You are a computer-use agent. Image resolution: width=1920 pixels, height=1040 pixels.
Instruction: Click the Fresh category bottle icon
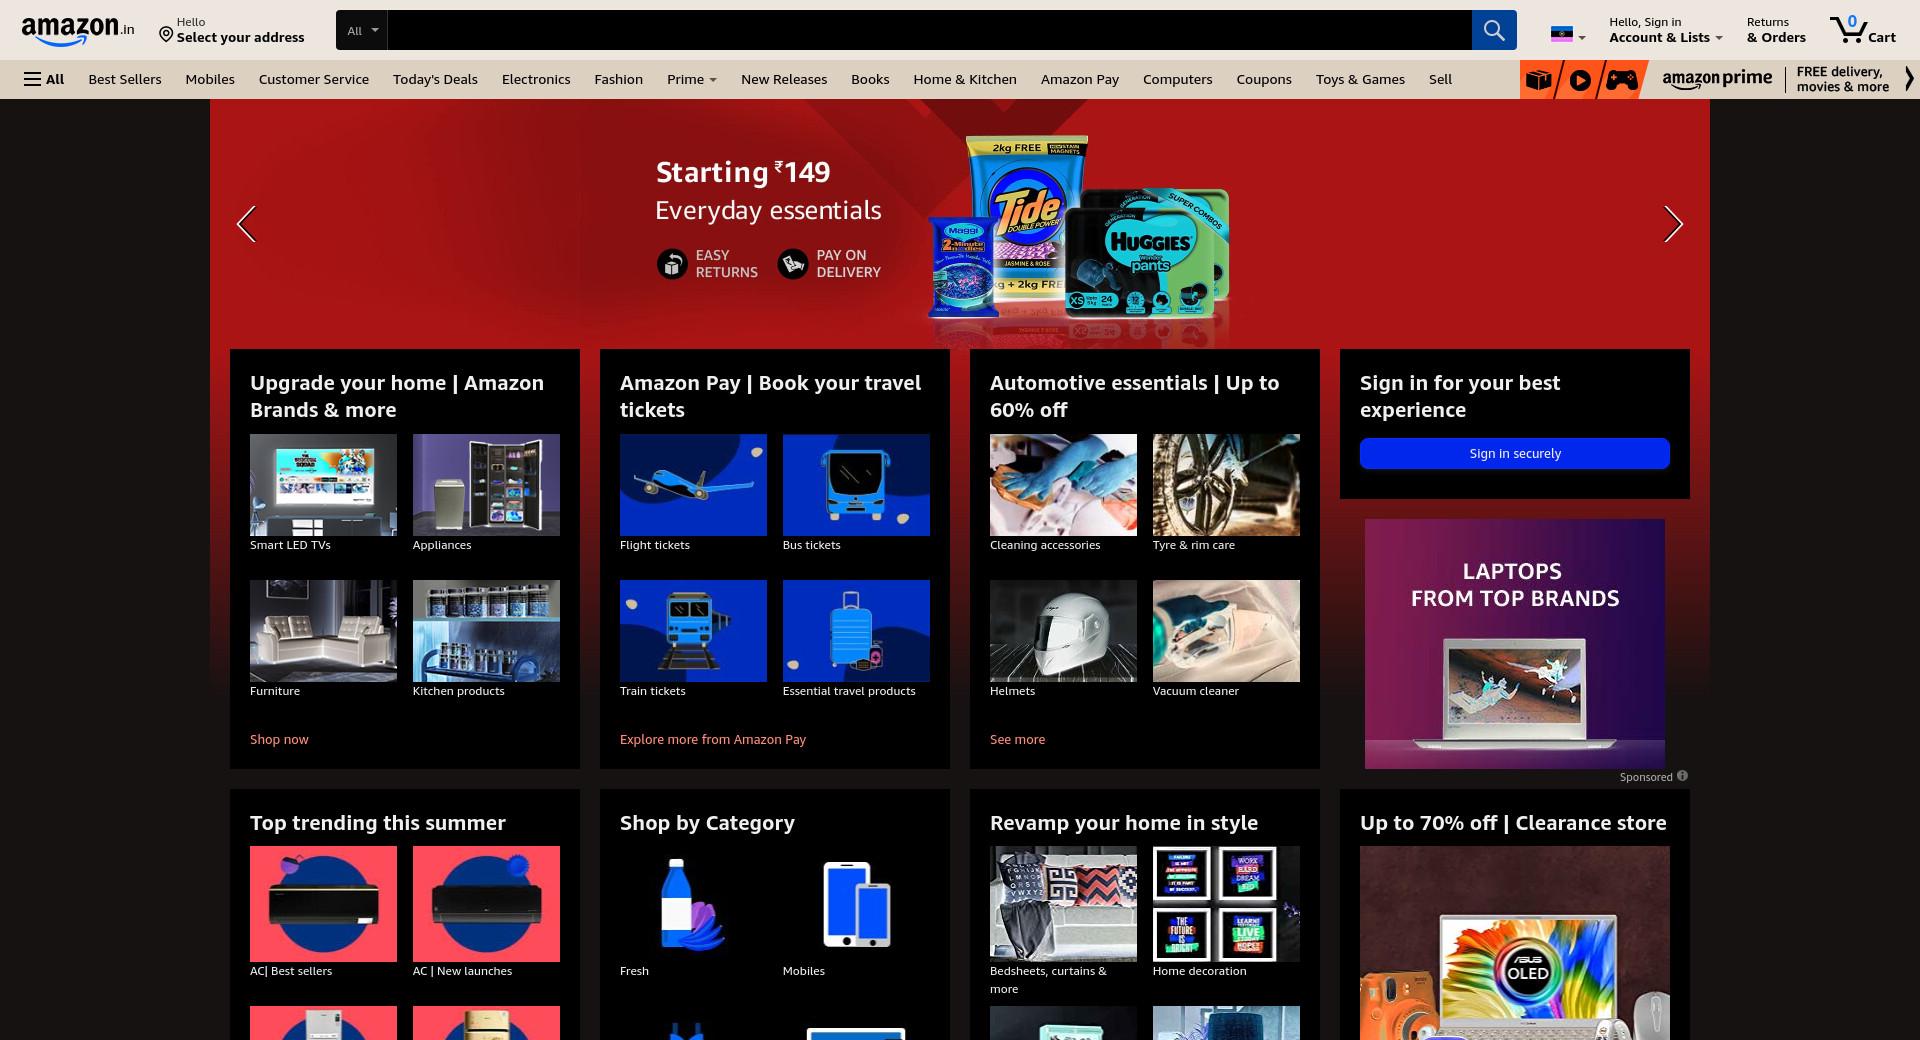click(x=693, y=904)
